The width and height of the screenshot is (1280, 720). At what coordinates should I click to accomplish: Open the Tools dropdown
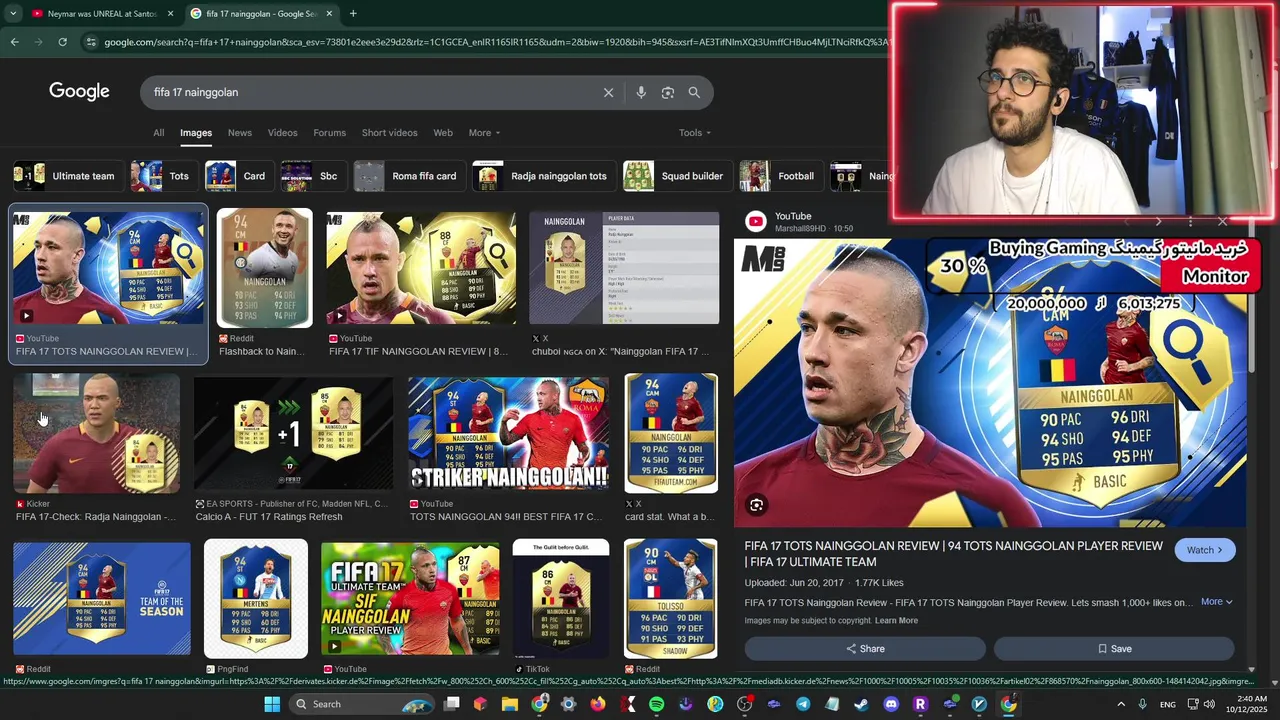[x=695, y=133]
